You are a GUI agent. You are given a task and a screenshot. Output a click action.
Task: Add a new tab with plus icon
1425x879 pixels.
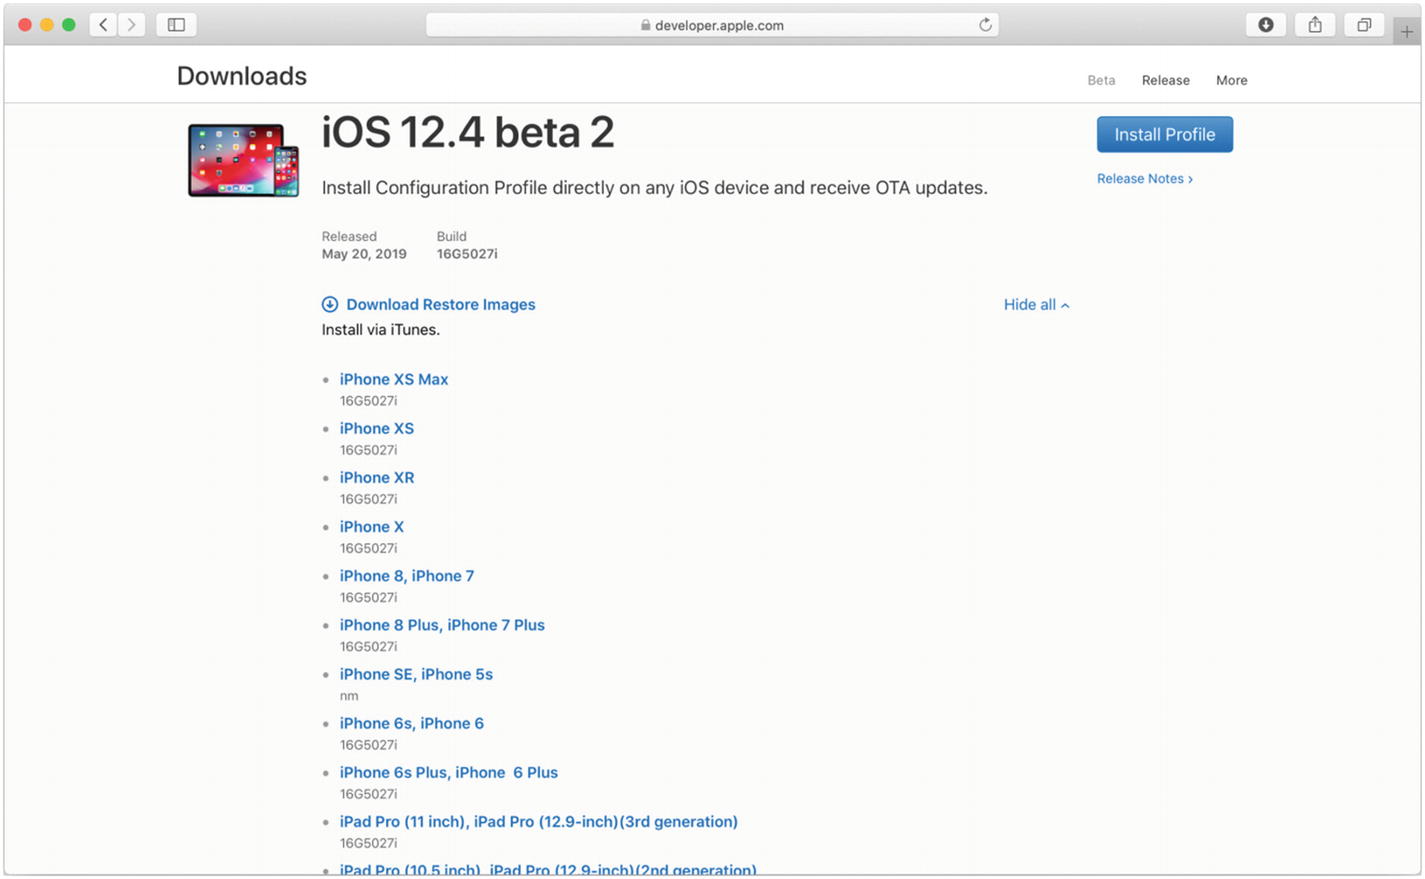point(1406,32)
